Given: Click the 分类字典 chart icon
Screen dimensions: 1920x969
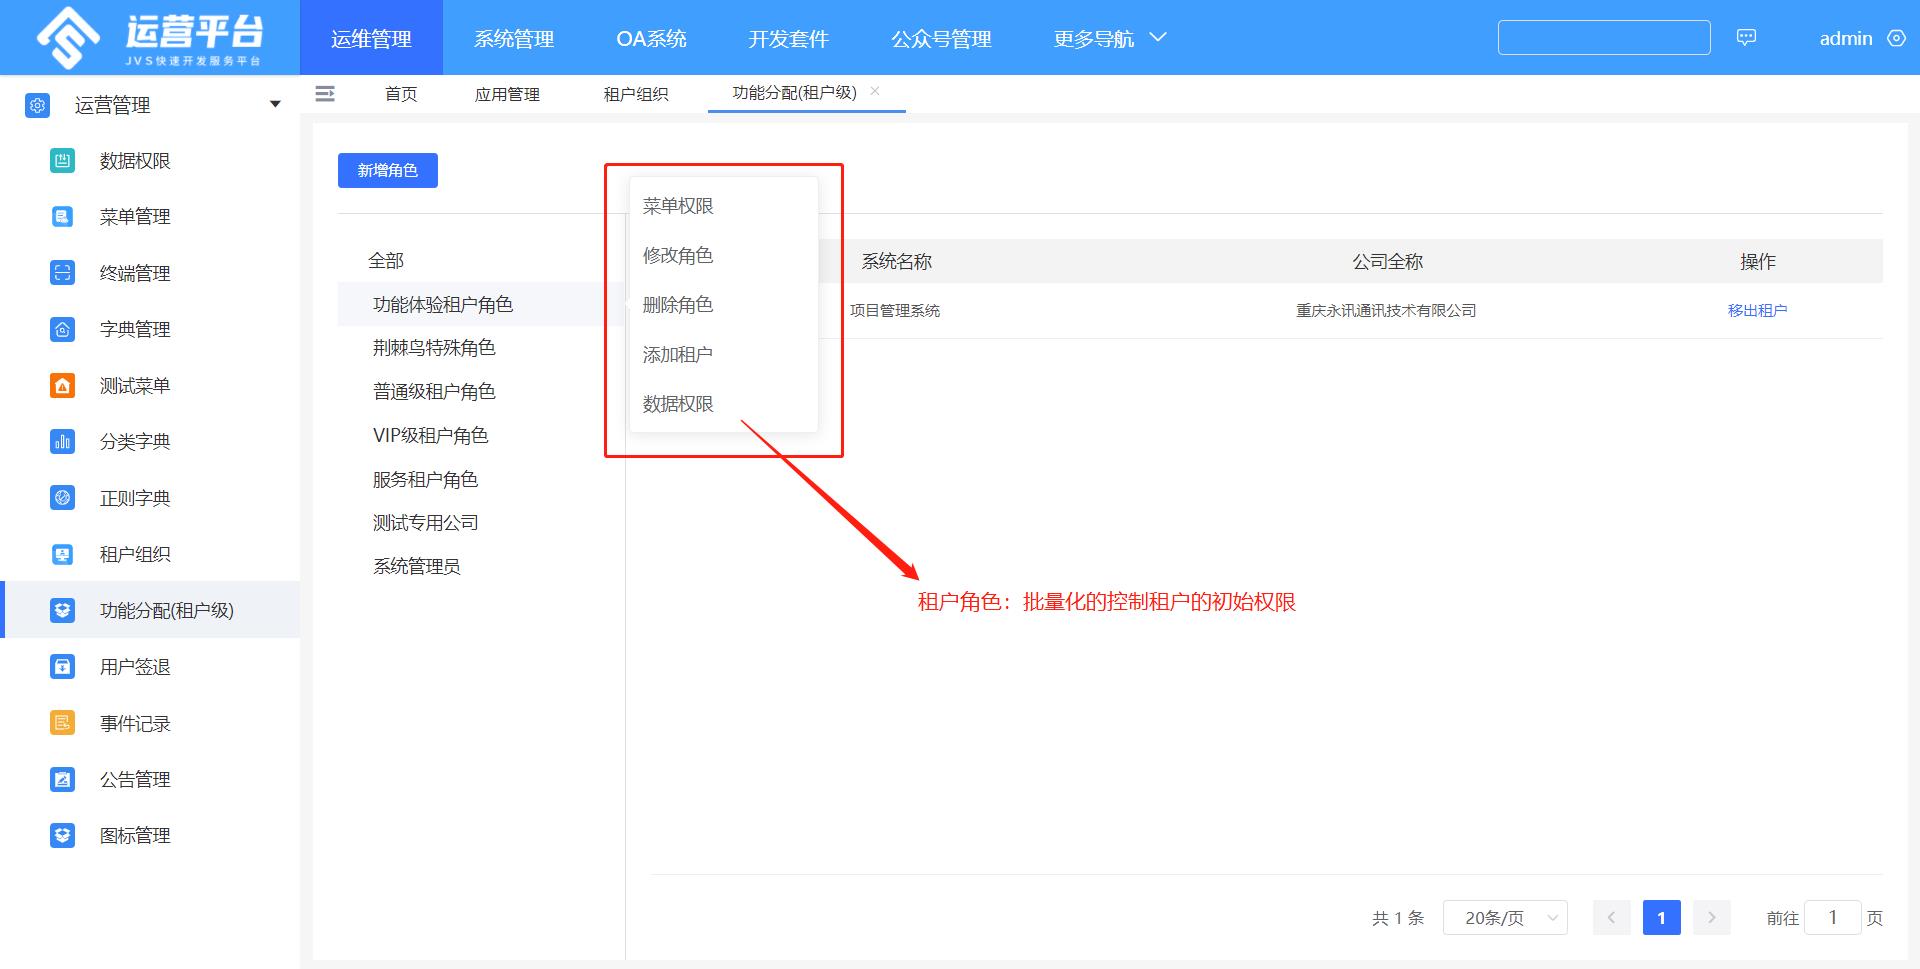Looking at the screenshot, I should (x=62, y=441).
